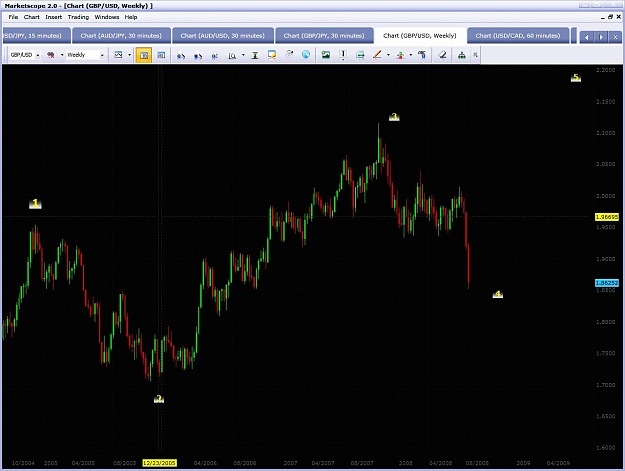Open dropdown arrow beside the glasses icon

[x=62, y=55]
